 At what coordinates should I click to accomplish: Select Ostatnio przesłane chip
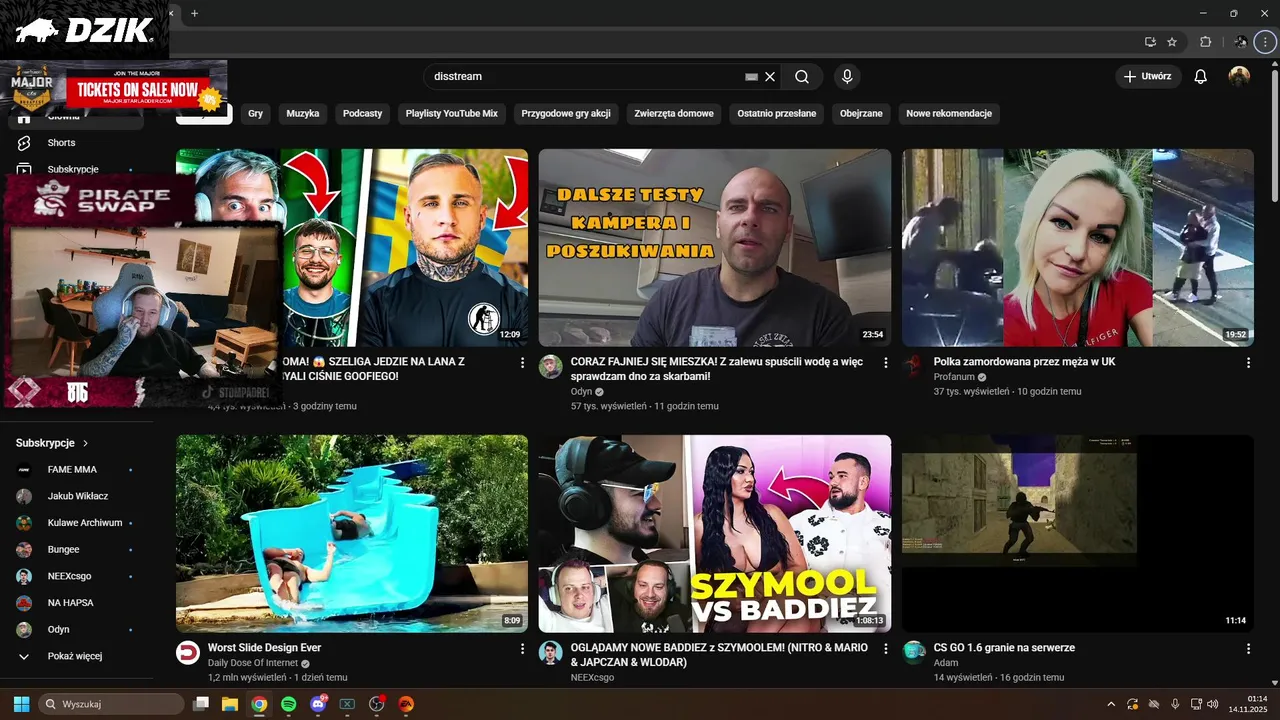click(x=777, y=114)
